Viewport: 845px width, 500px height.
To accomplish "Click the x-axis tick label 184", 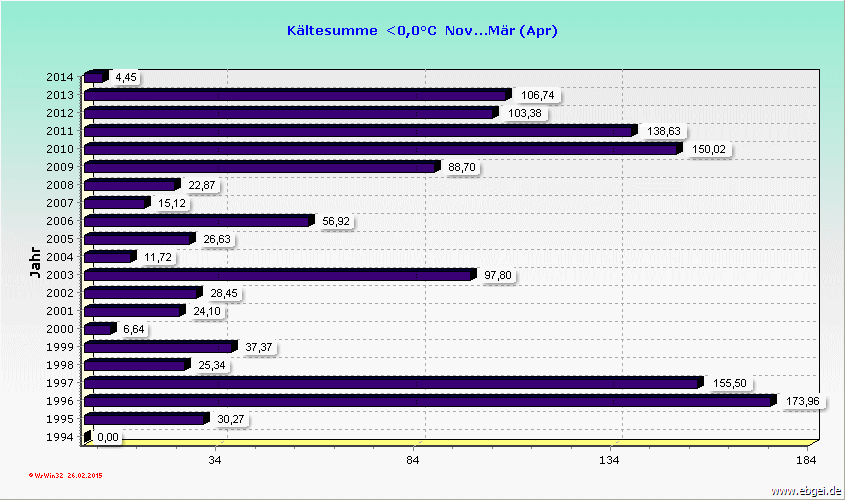I will (x=806, y=460).
